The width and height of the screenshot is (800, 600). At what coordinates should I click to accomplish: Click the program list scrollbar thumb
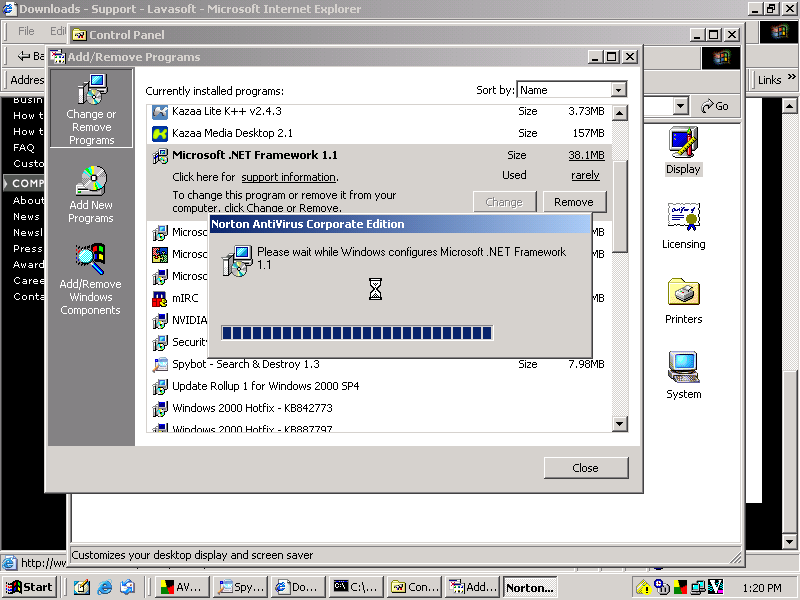pyautogui.click(x=619, y=206)
